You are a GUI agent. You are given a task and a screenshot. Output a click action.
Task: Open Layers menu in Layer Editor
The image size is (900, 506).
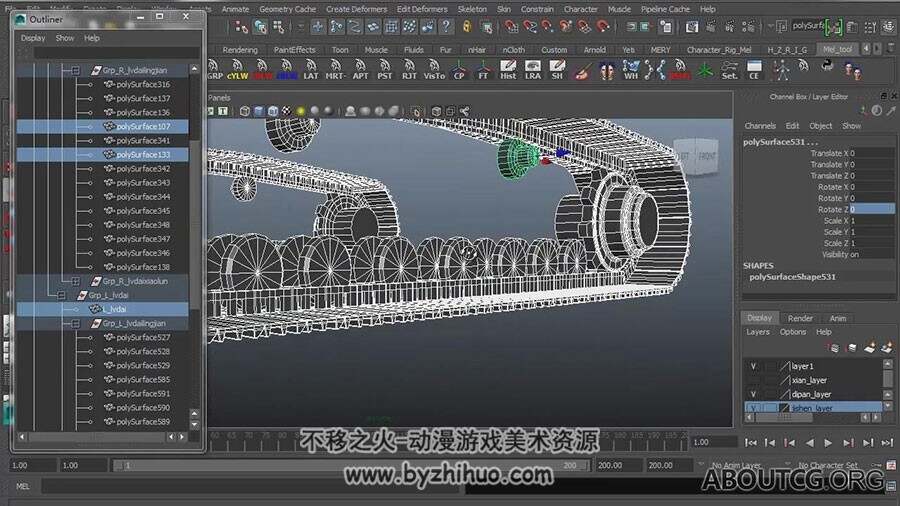tap(758, 332)
